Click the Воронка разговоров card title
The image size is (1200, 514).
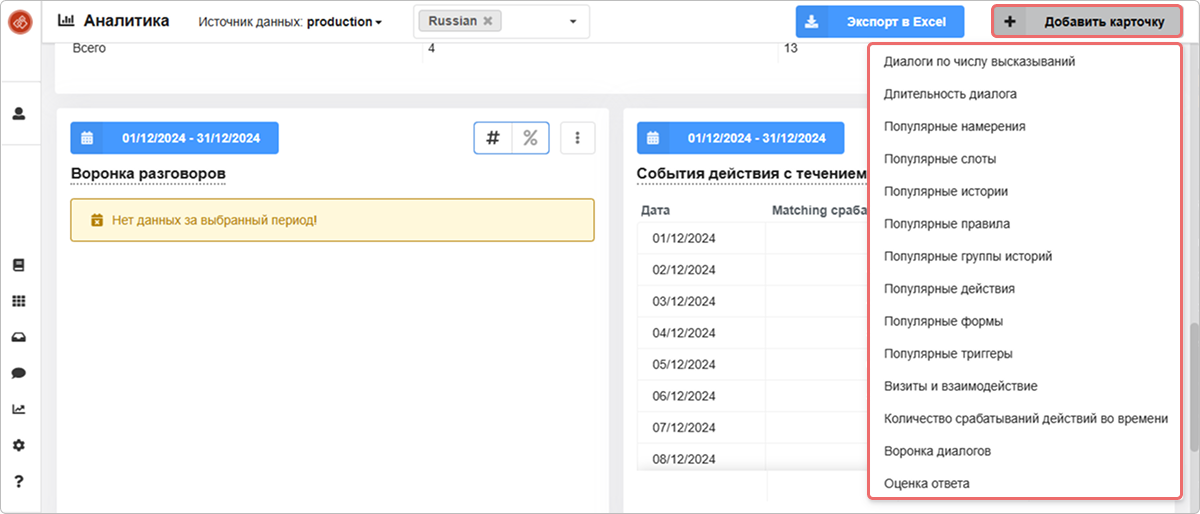(x=148, y=174)
